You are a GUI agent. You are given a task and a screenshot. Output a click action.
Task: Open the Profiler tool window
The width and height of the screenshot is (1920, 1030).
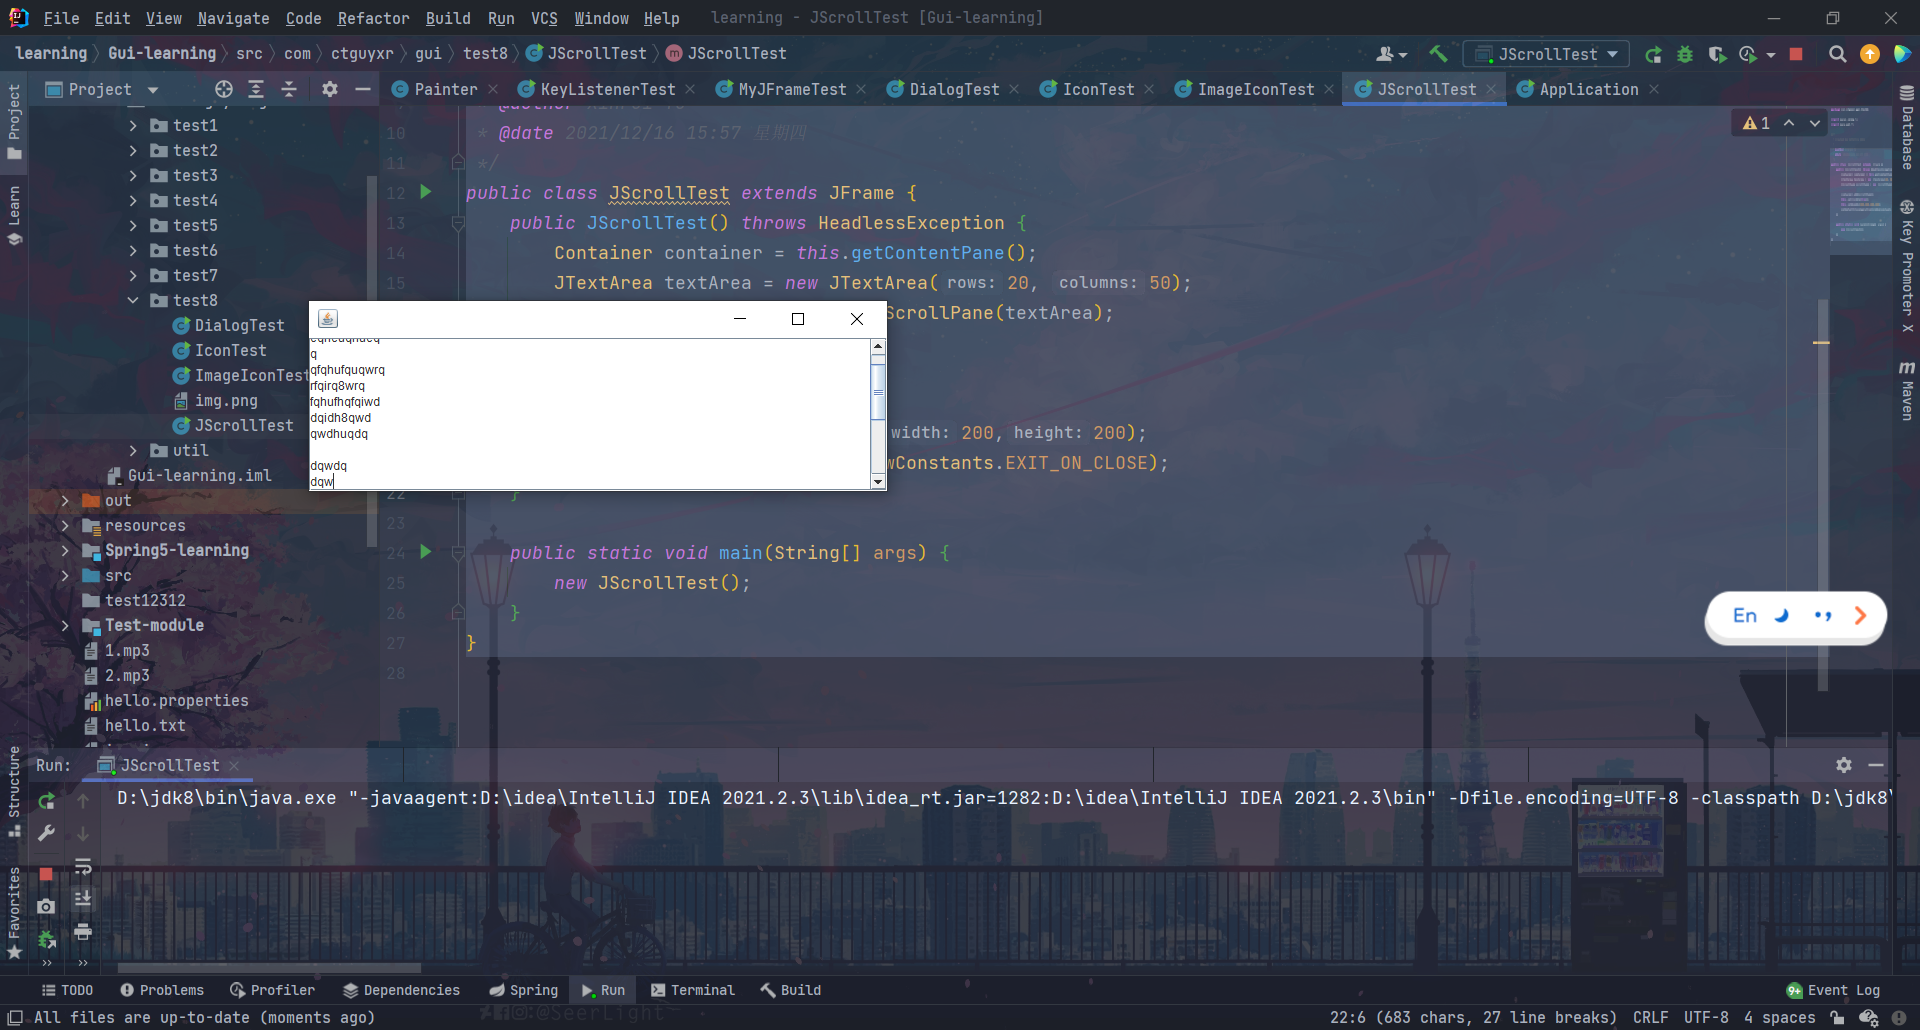click(x=273, y=990)
